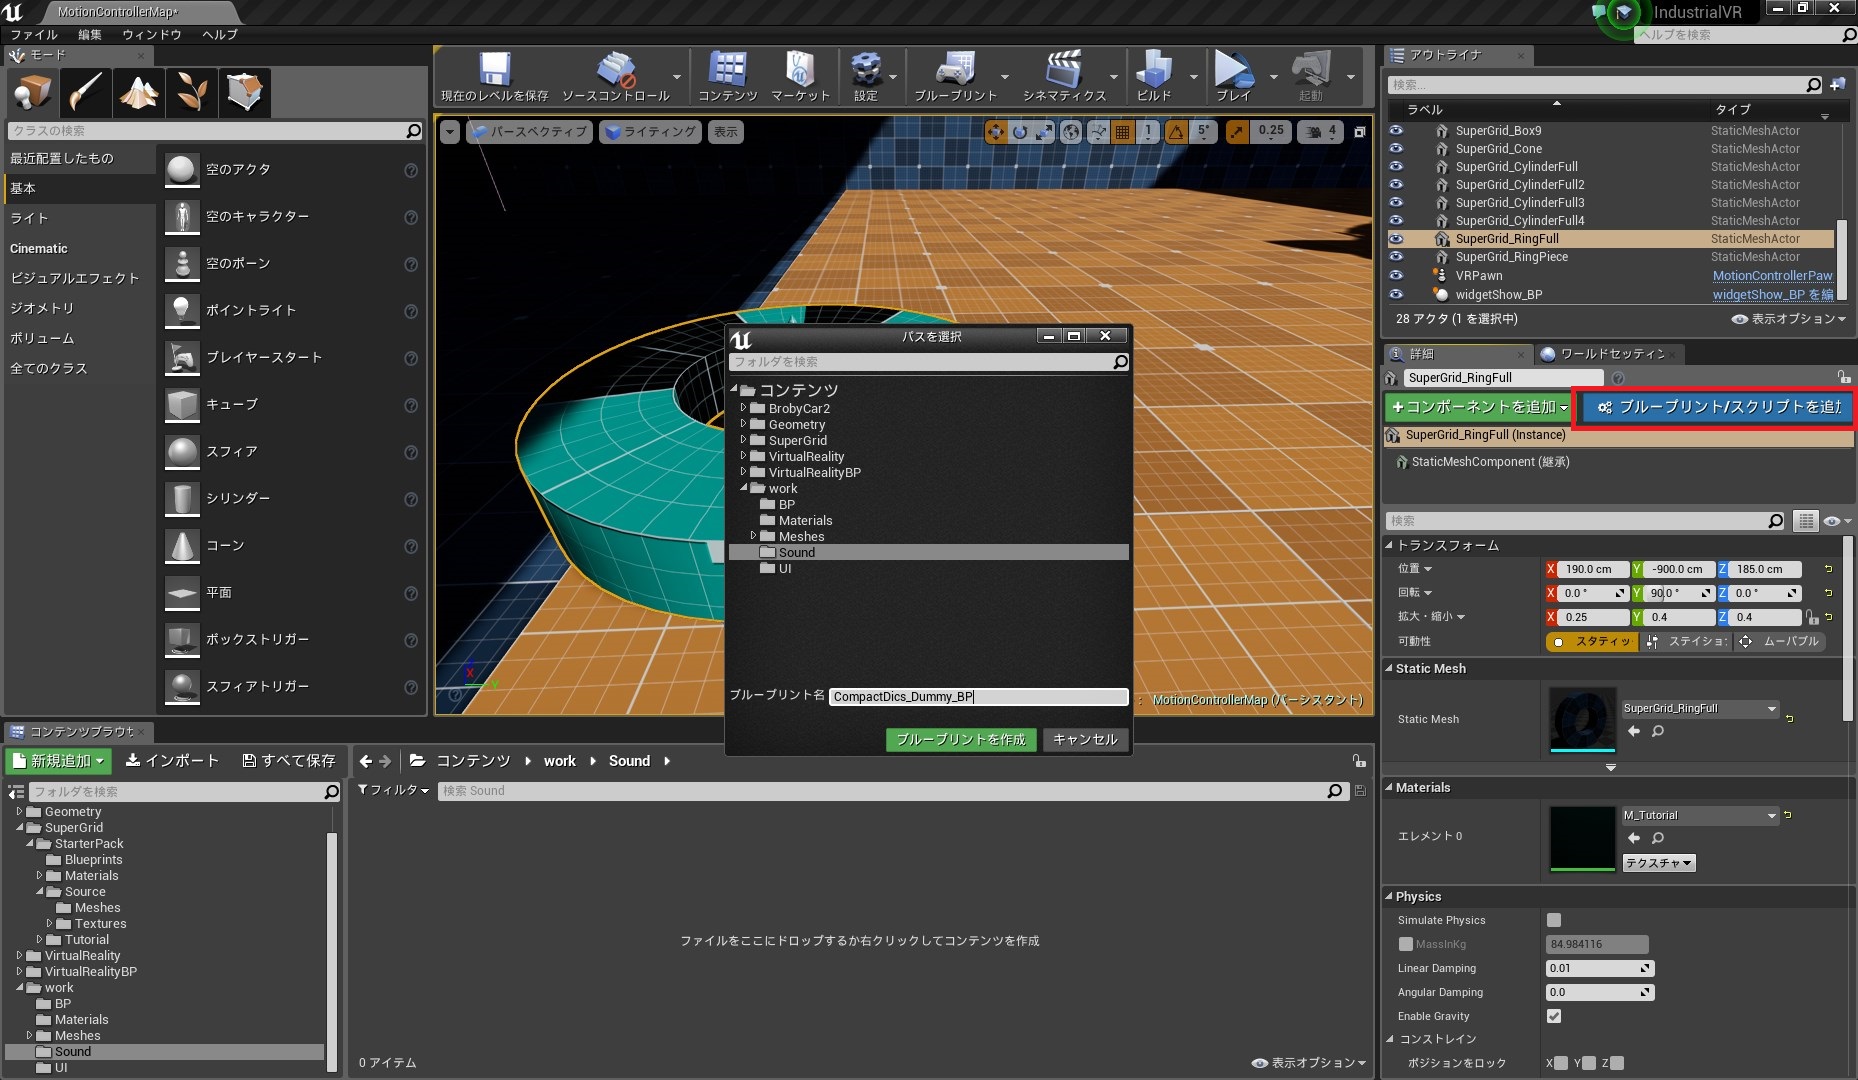This screenshot has width=1858, height=1080.
Task: Lock the Details panel icon
Action: (1843, 377)
